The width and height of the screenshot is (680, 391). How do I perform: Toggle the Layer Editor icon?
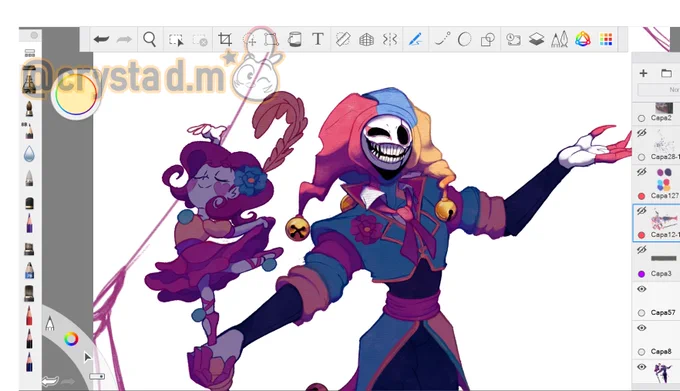tap(536, 39)
